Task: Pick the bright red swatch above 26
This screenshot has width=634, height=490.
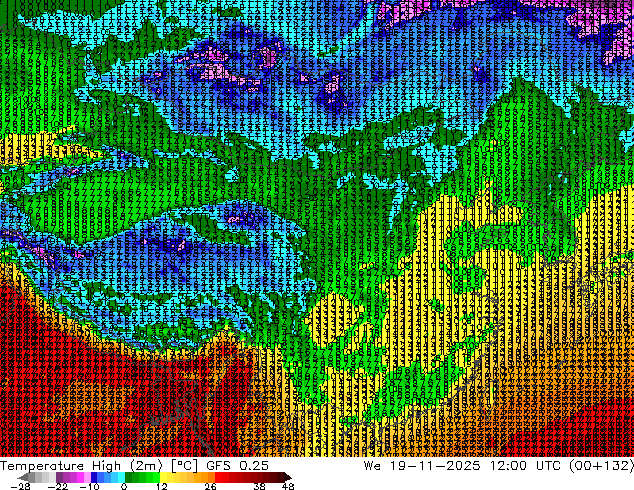Action: [218, 477]
